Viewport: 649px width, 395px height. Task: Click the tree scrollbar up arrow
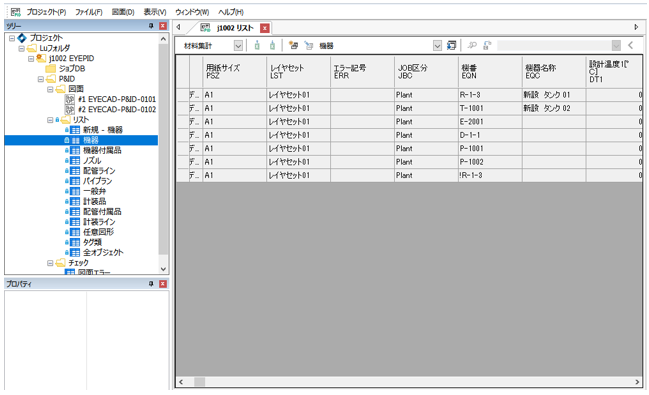163,39
